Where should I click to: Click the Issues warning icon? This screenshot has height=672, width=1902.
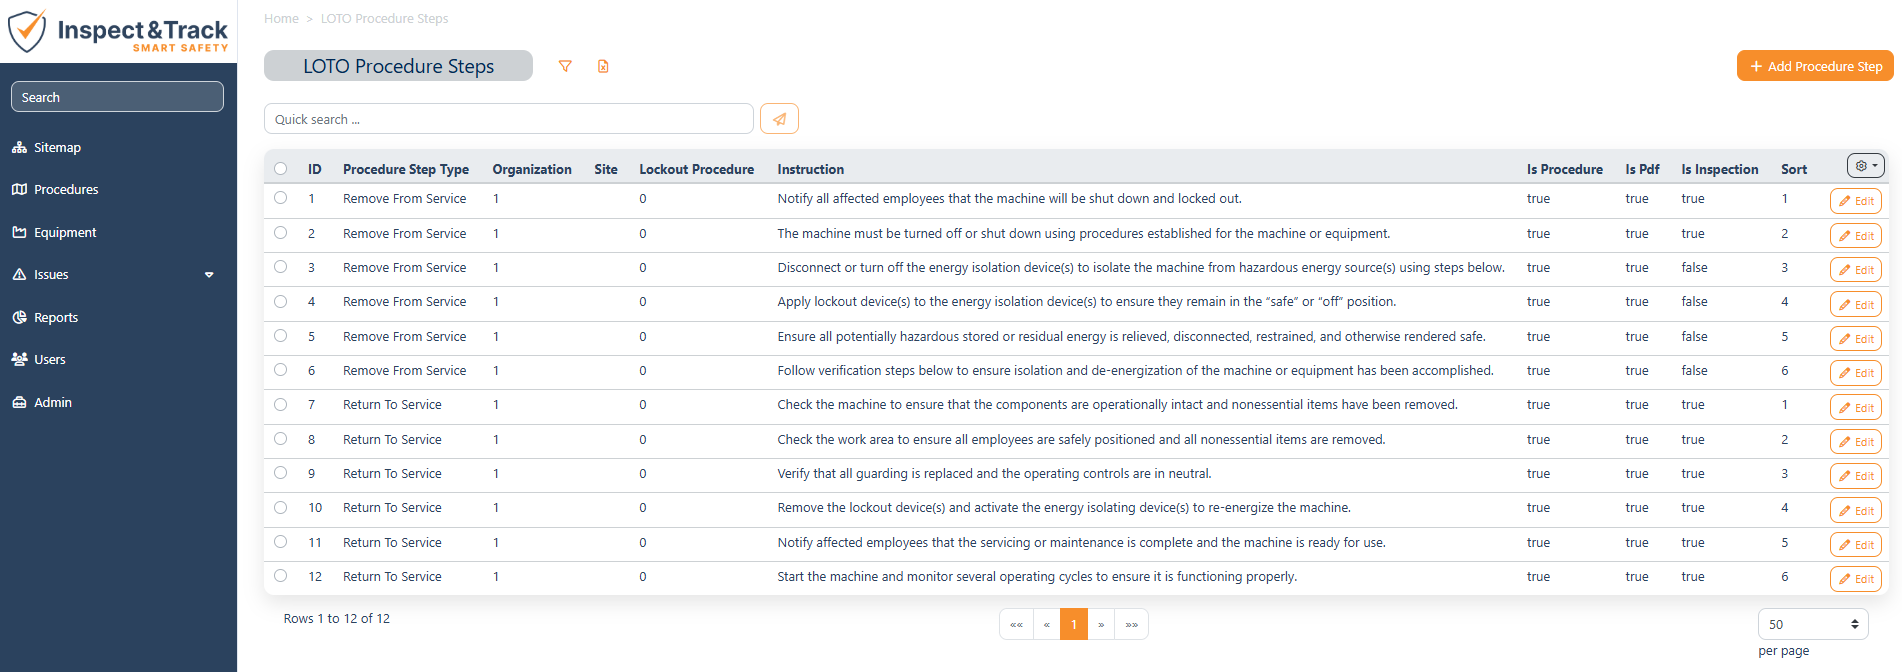tap(19, 274)
